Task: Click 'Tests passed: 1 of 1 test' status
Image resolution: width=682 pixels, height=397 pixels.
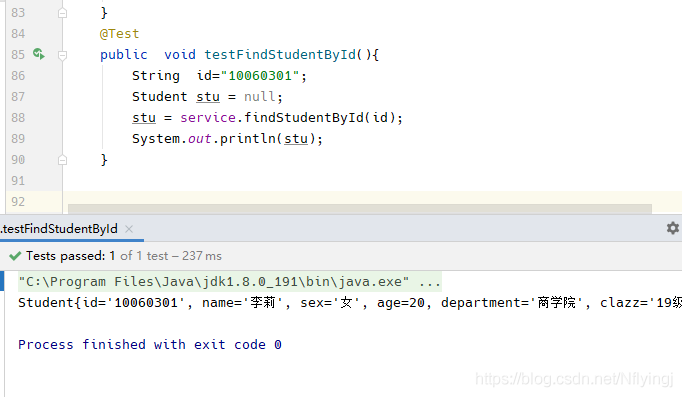Action: coord(97,256)
